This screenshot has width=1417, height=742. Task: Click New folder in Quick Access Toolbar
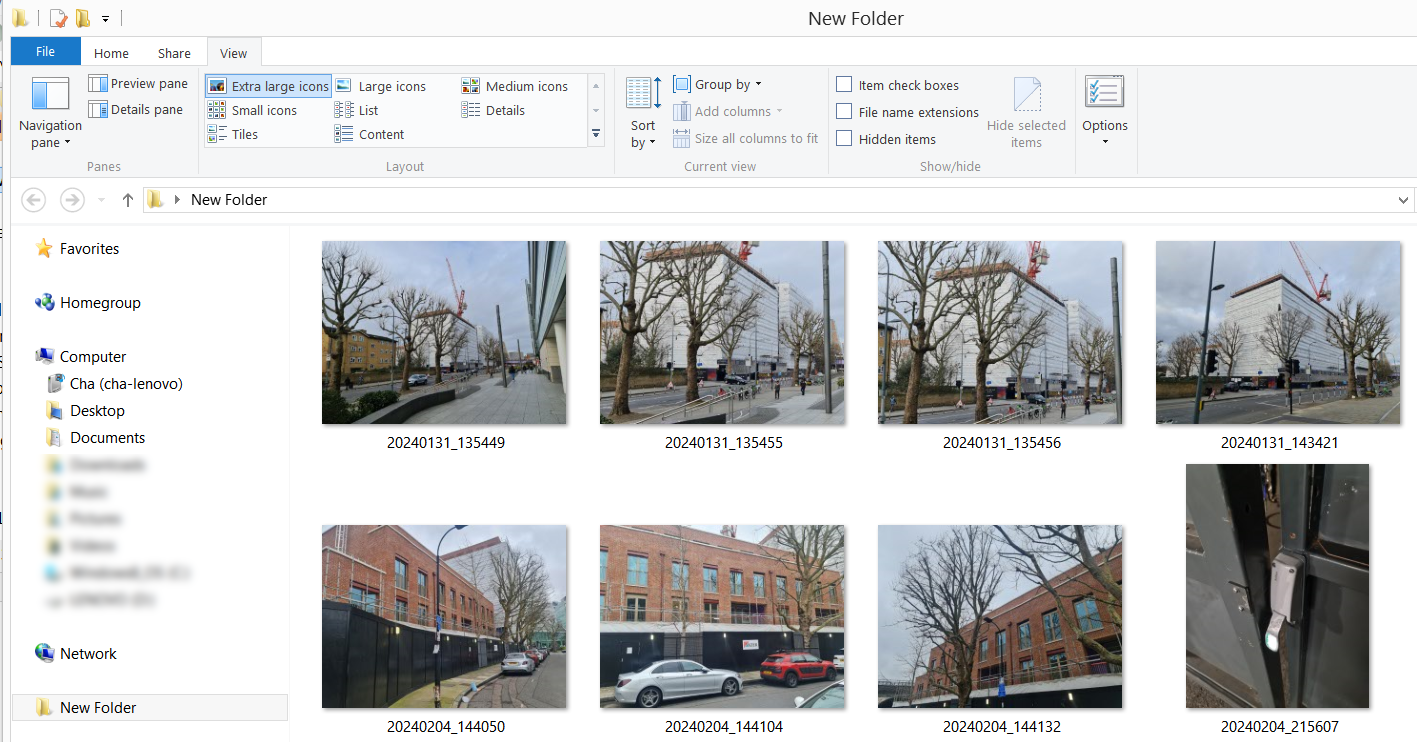click(83, 18)
